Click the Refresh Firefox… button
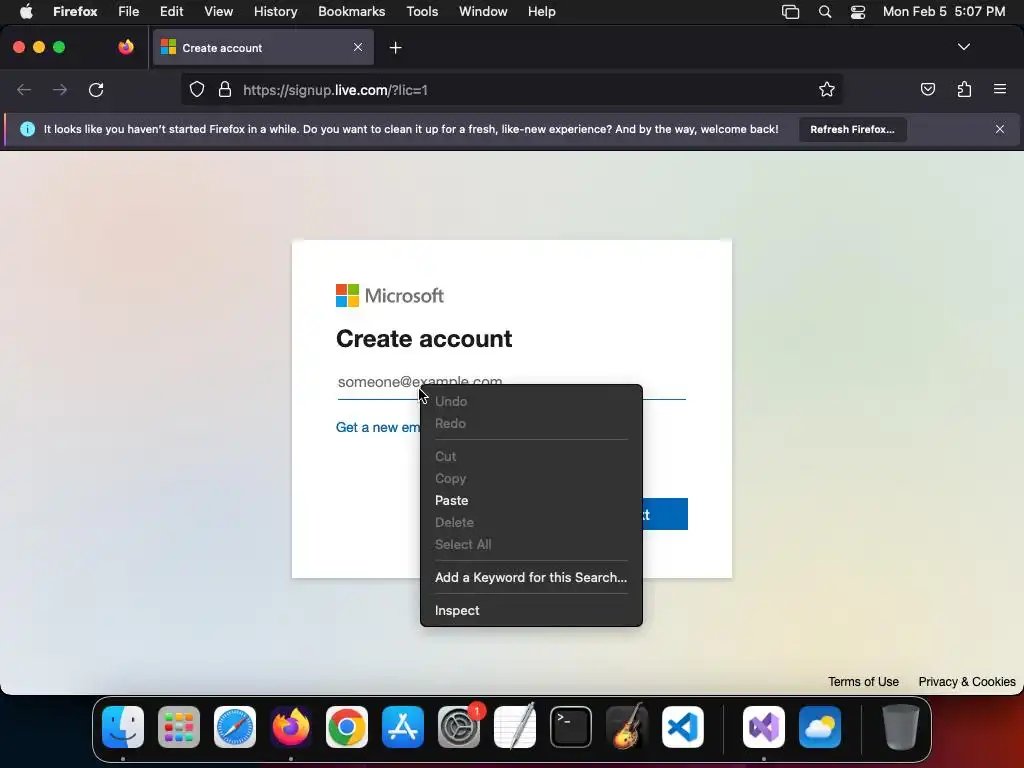1024x768 pixels. tap(852, 129)
